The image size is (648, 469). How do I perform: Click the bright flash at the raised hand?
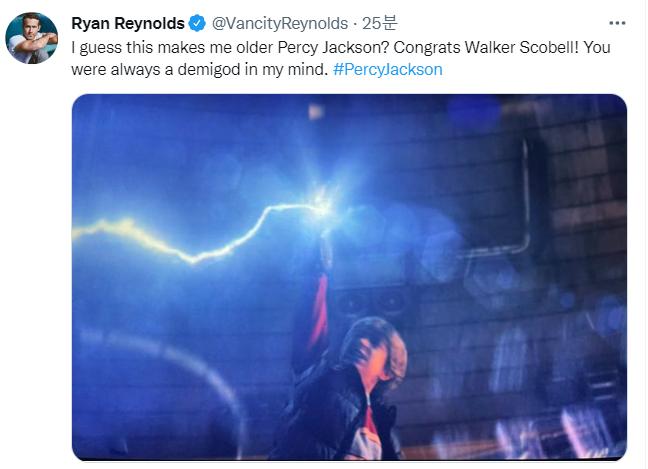click(x=321, y=205)
